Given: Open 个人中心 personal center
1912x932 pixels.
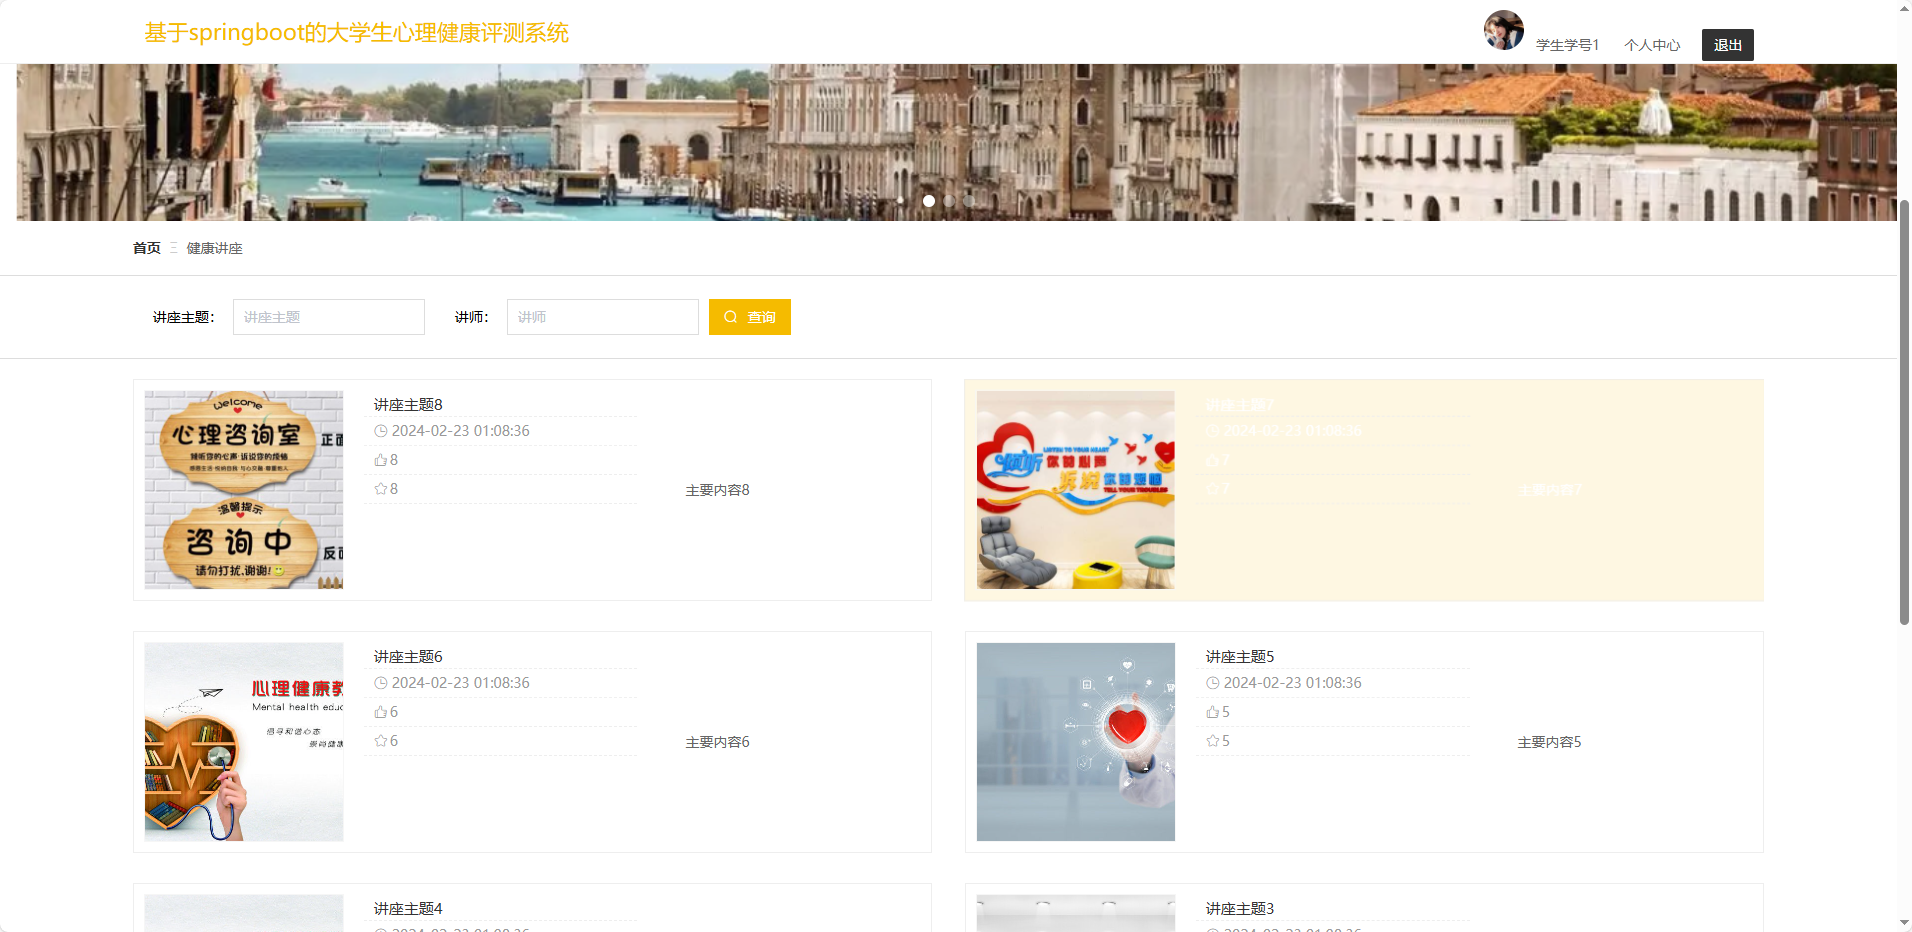Looking at the screenshot, I should [x=1652, y=45].
